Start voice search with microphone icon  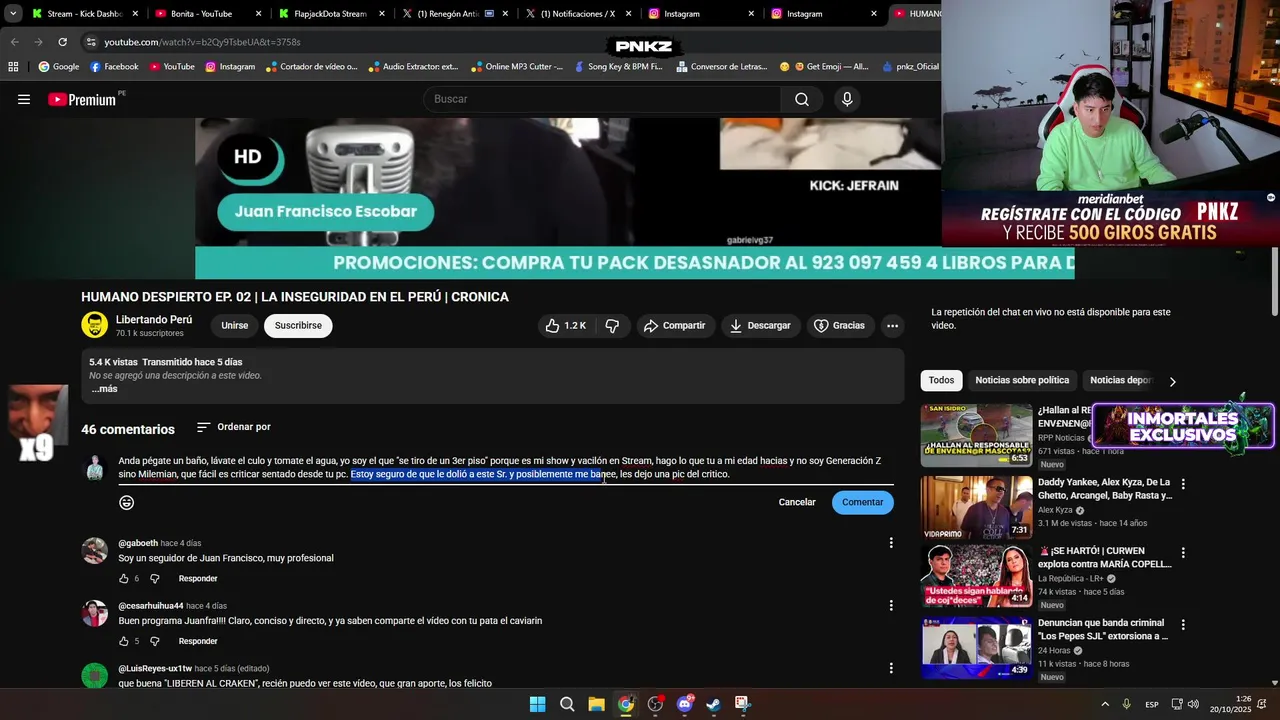pyautogui.click(x=847, y=99)
